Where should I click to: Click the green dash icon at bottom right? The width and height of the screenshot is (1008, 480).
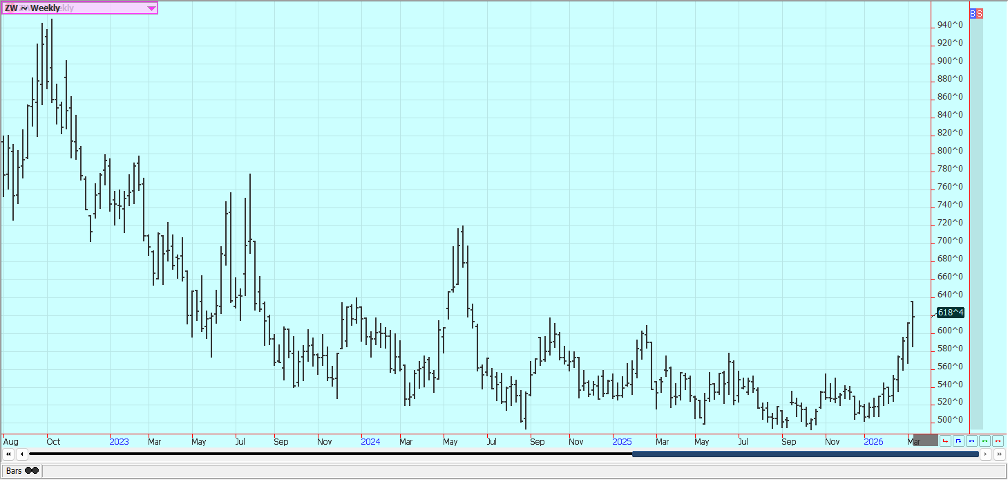pyautogui.click(x=985, y=440)
